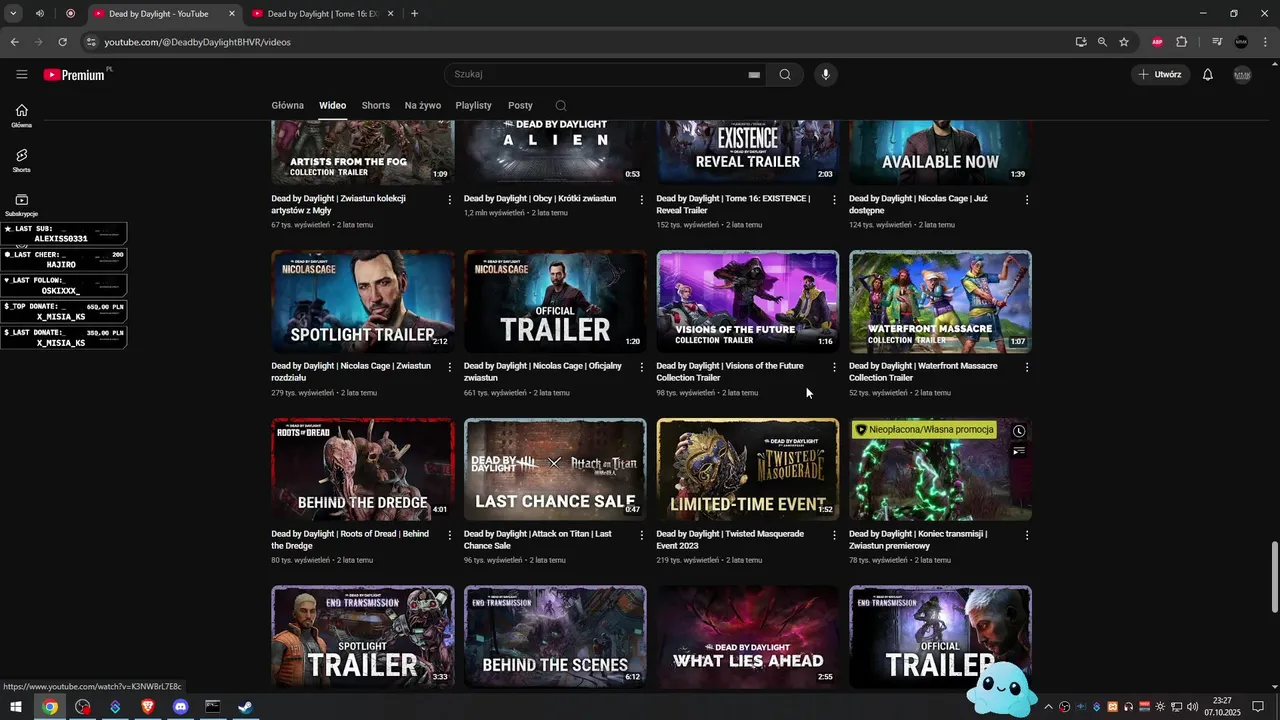Open options menu for Nicolas Cage Już dostępne

[x=1027, y=200]
